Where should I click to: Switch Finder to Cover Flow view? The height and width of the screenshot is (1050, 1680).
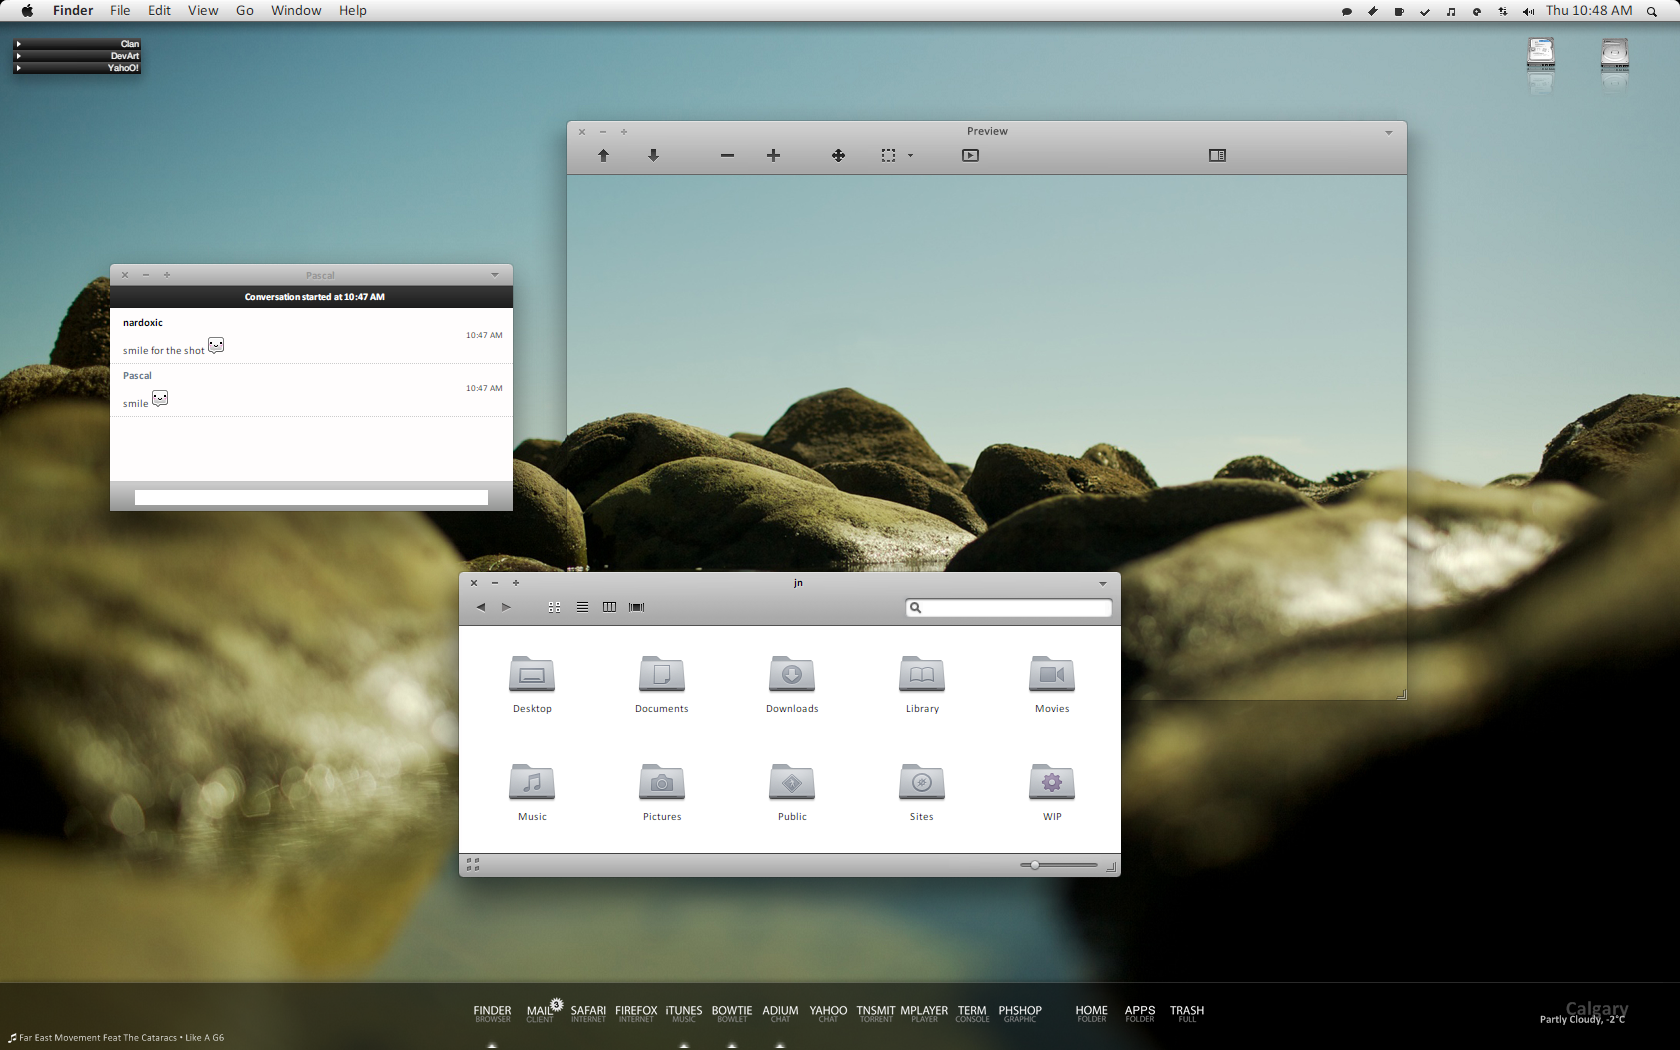click(636, 607)
